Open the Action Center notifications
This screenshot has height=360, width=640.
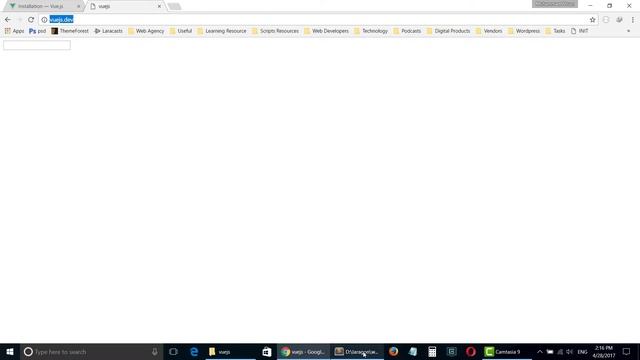point(627,351)
